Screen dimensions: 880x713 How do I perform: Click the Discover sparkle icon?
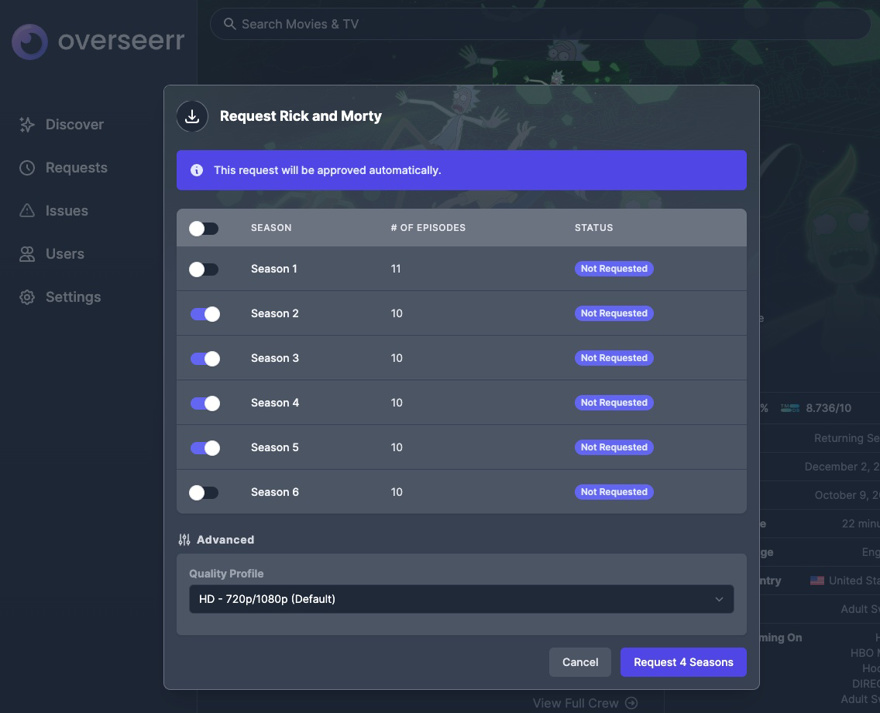(x=27, y=125)
